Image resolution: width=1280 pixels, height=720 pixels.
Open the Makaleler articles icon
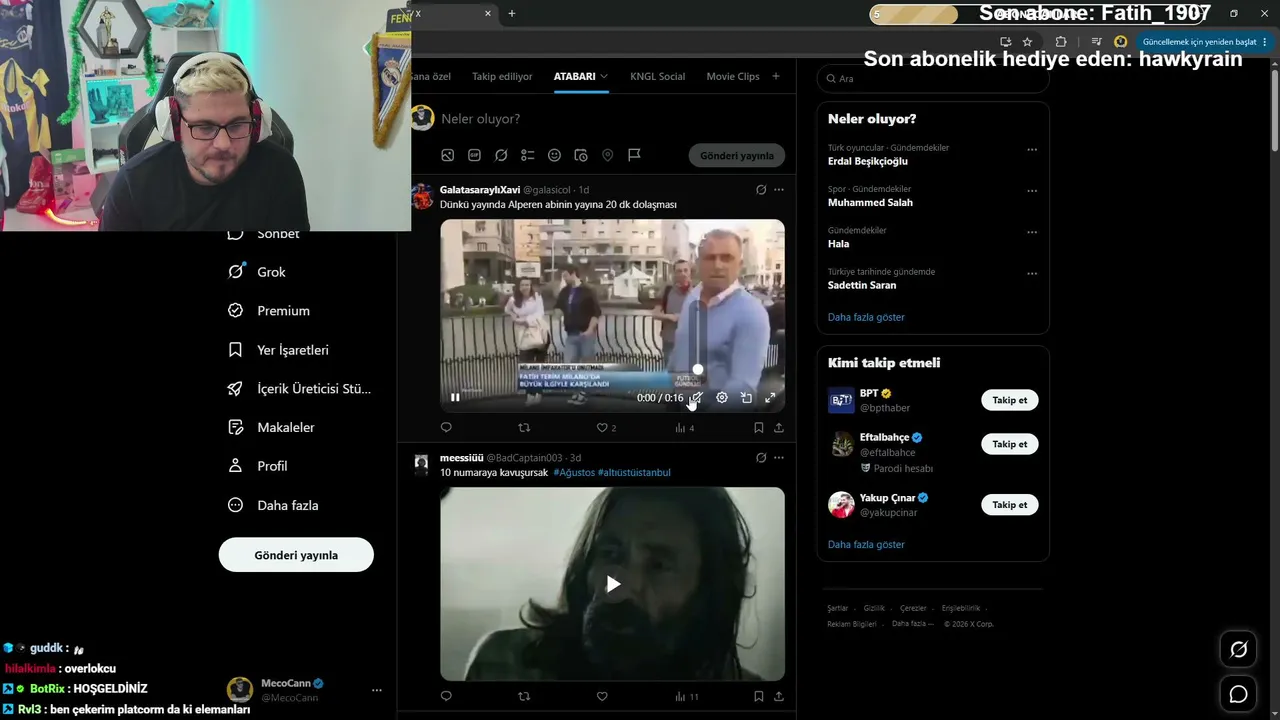click(x=236, y=427)
